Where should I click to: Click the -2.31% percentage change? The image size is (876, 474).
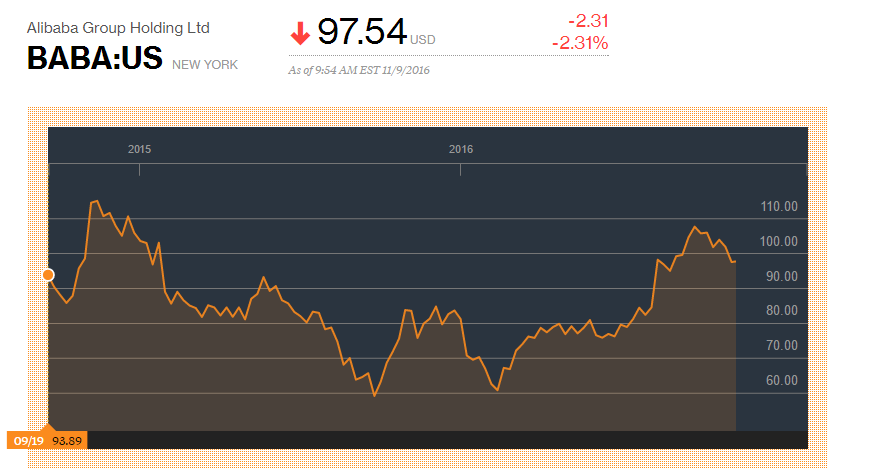pyautogui.click(x=580, y=43)
